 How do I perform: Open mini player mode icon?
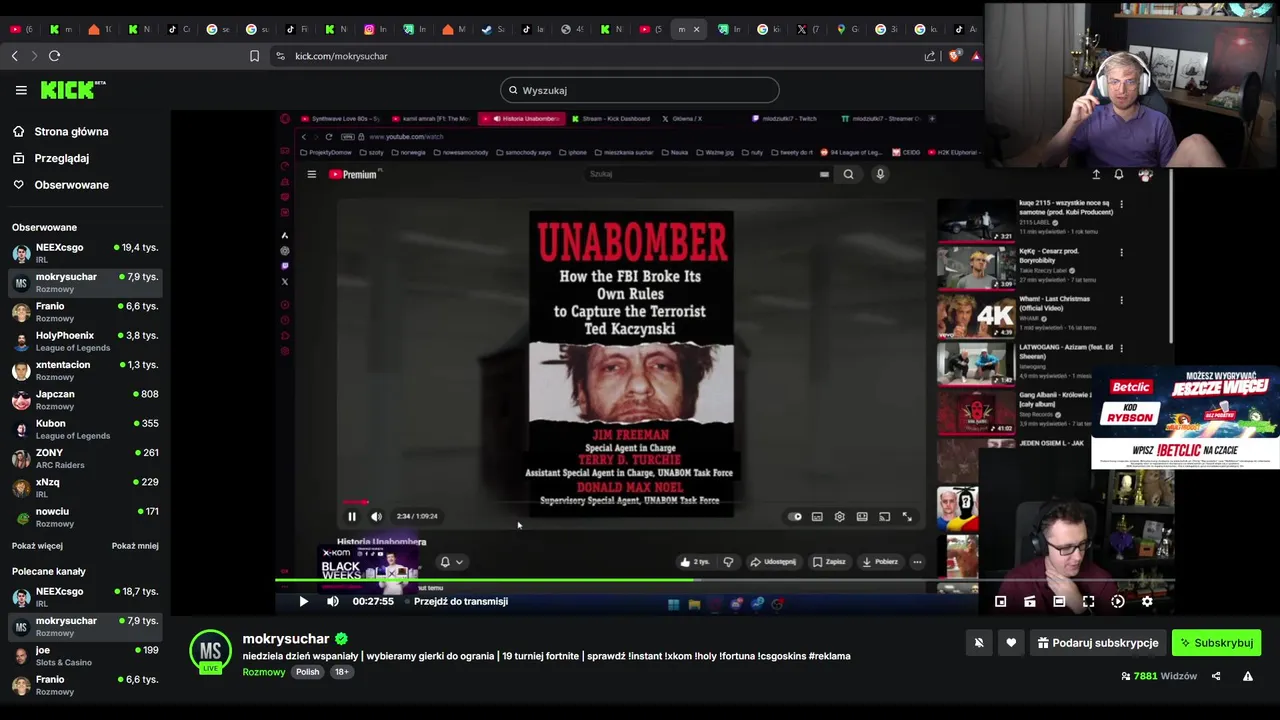tap(1000, 601)
